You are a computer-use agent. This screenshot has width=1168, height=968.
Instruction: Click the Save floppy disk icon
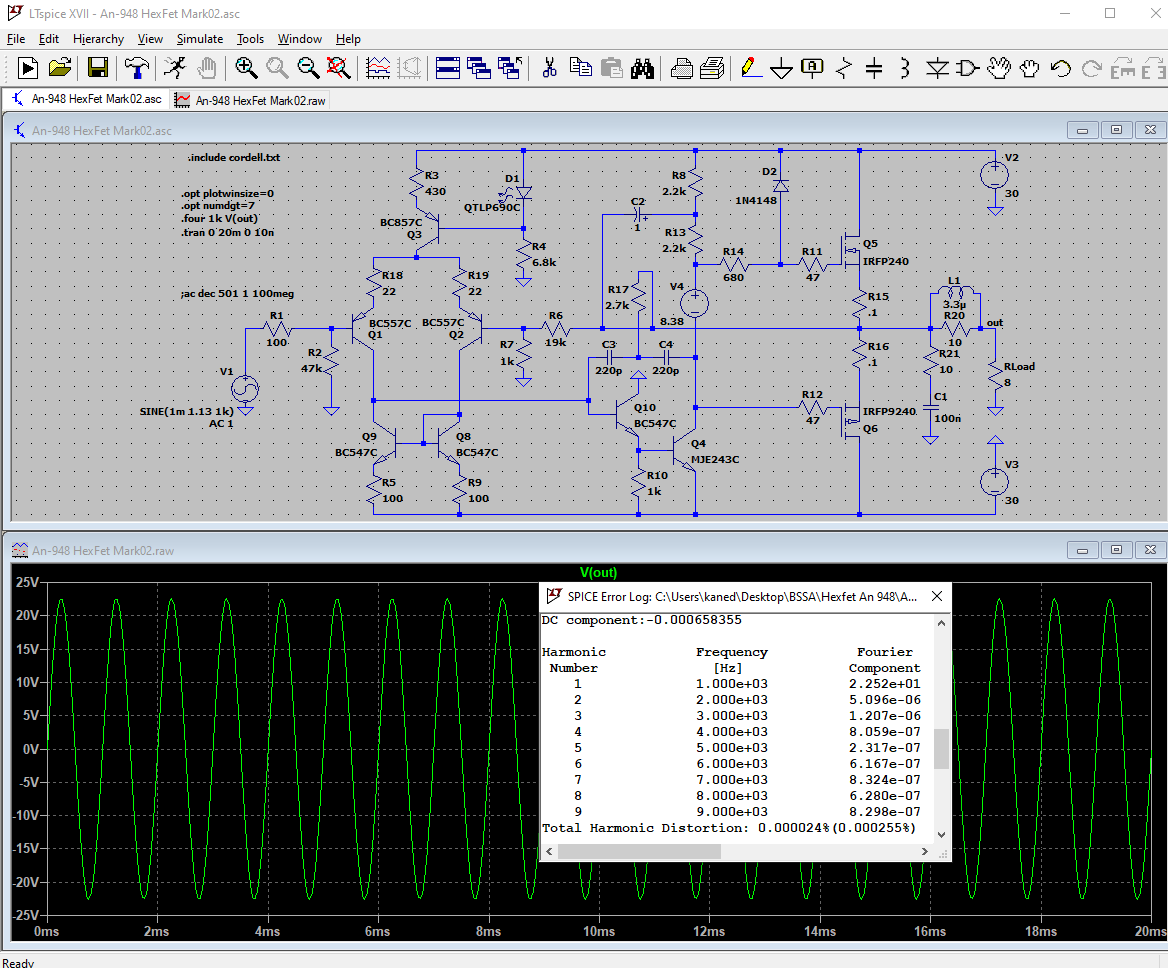(98, 68)
